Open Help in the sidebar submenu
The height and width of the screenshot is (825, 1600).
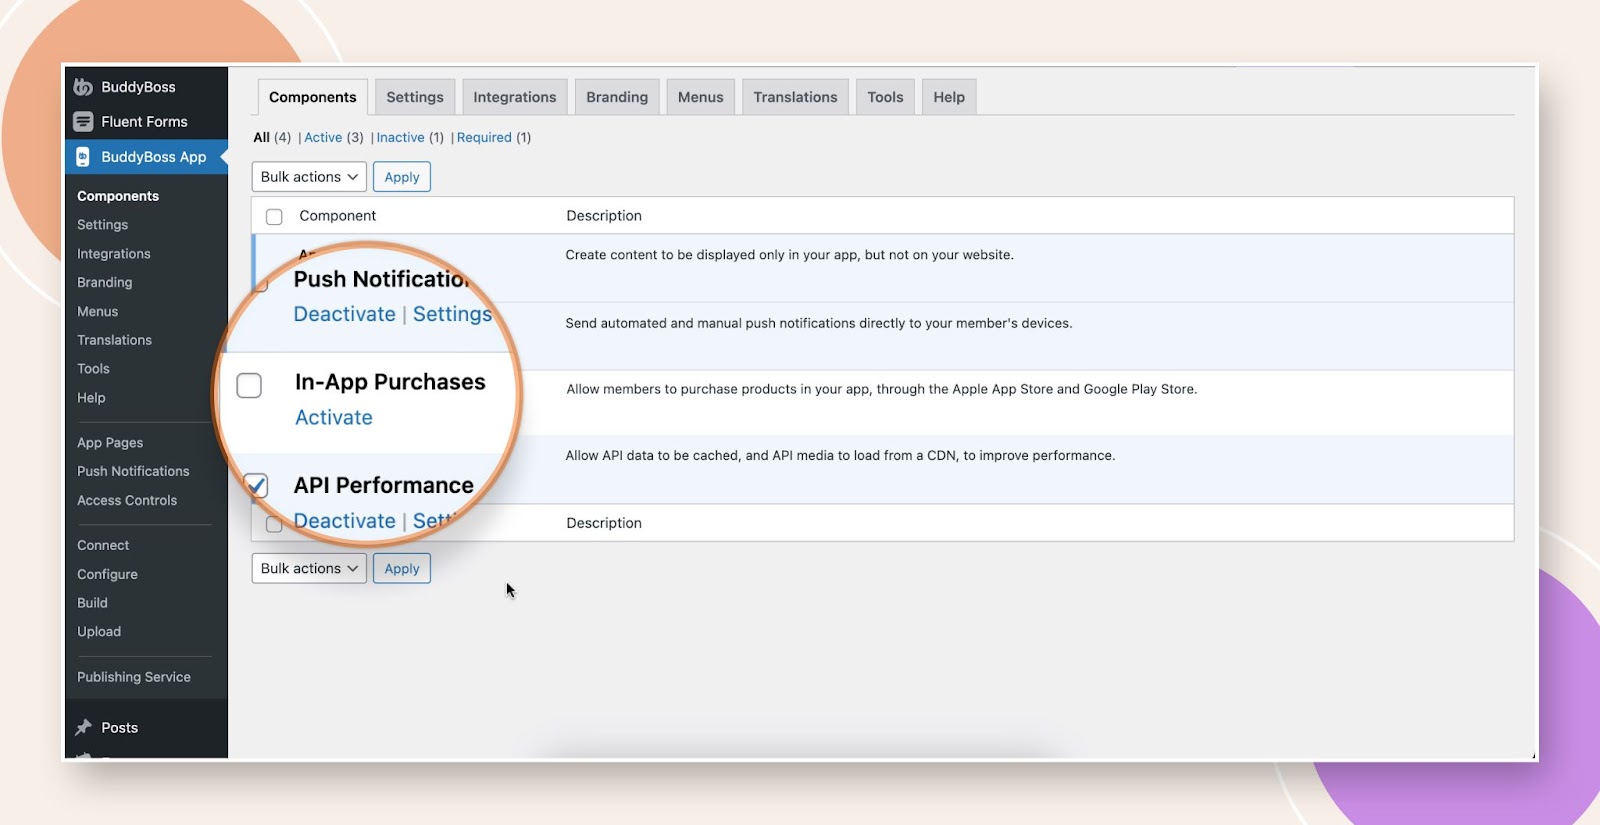tap(91, 398)
